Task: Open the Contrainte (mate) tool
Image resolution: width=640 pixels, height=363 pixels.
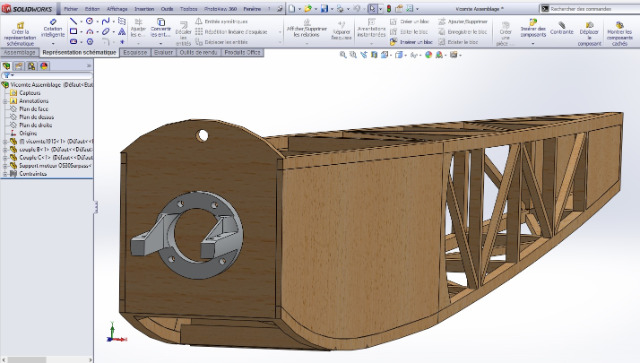Action: pos(562,29)
